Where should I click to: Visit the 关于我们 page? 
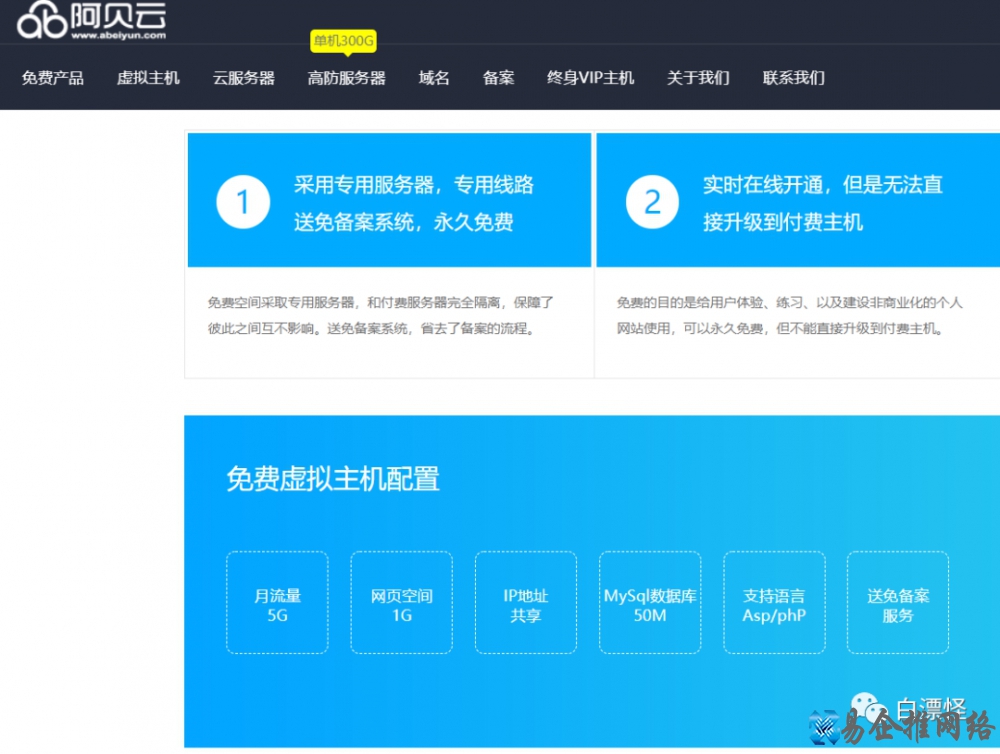click(698, 78)
